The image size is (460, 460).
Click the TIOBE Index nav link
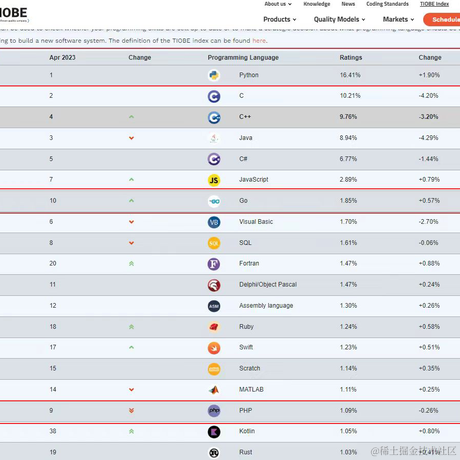434,4
